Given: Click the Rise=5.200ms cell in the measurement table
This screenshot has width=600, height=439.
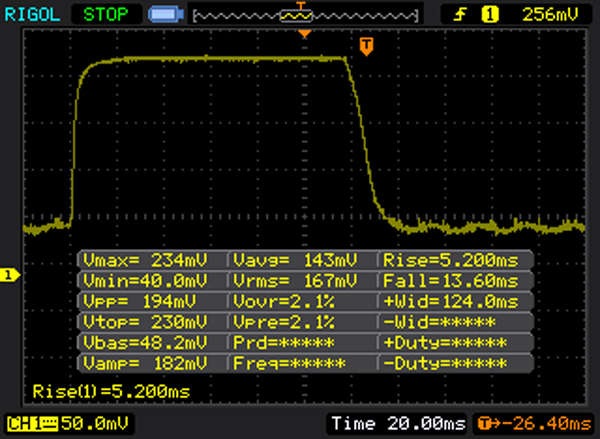Looking at the screenshot, I should tap(451, 260).
